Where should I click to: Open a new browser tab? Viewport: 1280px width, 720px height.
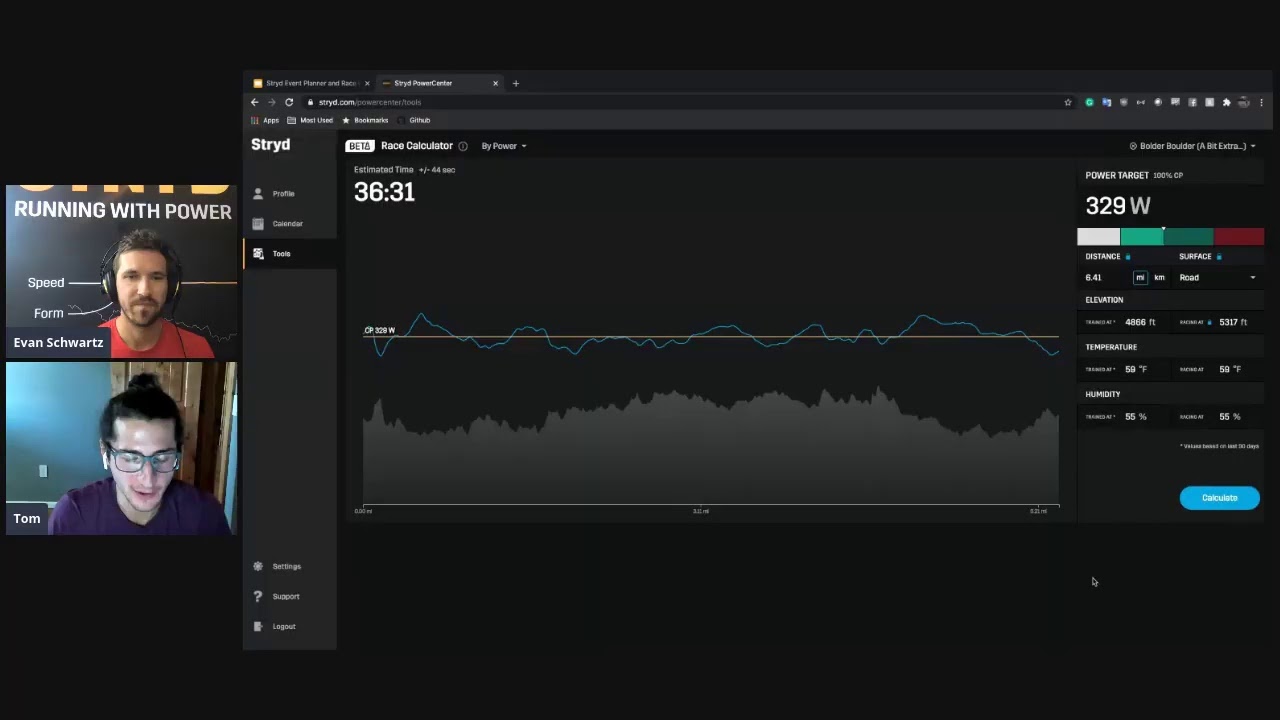[516, 83]
